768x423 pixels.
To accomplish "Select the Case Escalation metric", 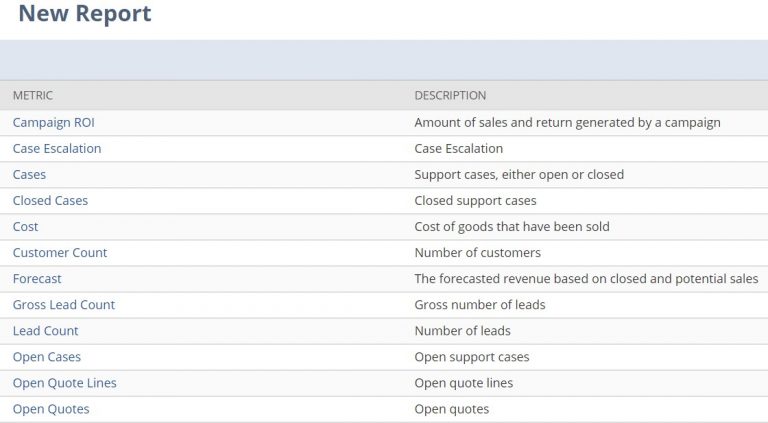I will 57,148.
